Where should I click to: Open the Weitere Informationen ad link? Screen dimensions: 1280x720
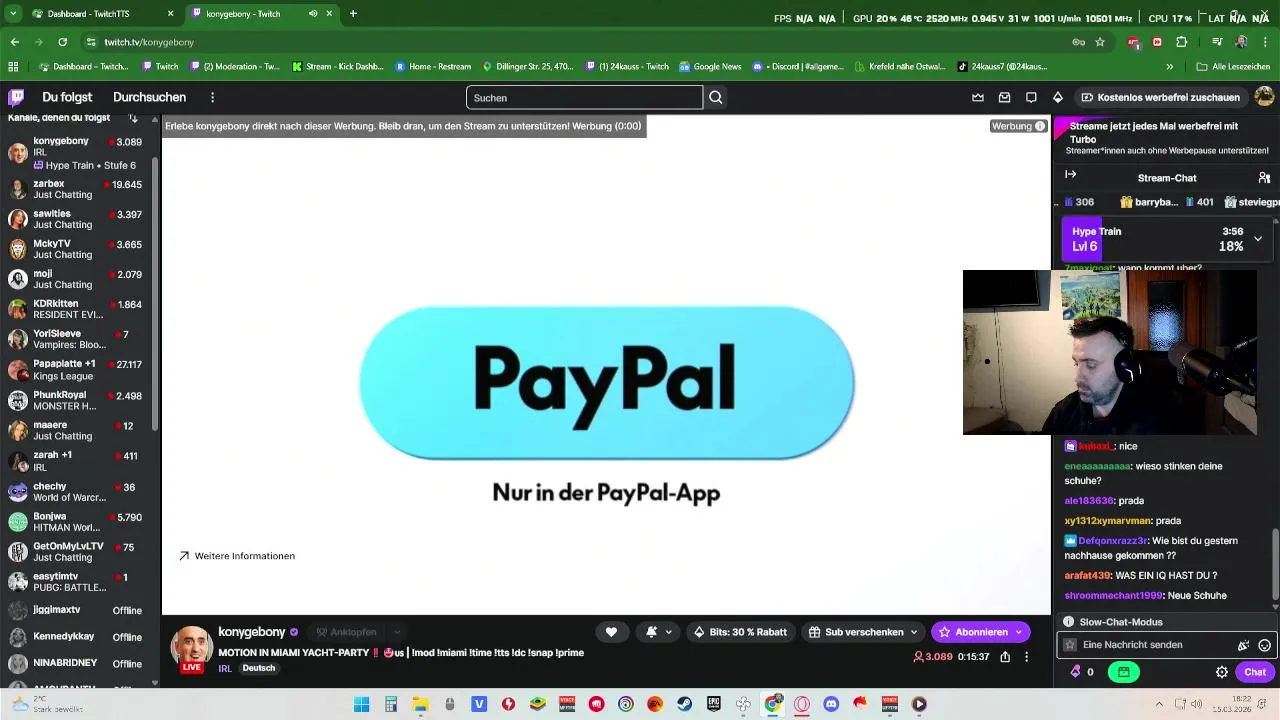237,556
